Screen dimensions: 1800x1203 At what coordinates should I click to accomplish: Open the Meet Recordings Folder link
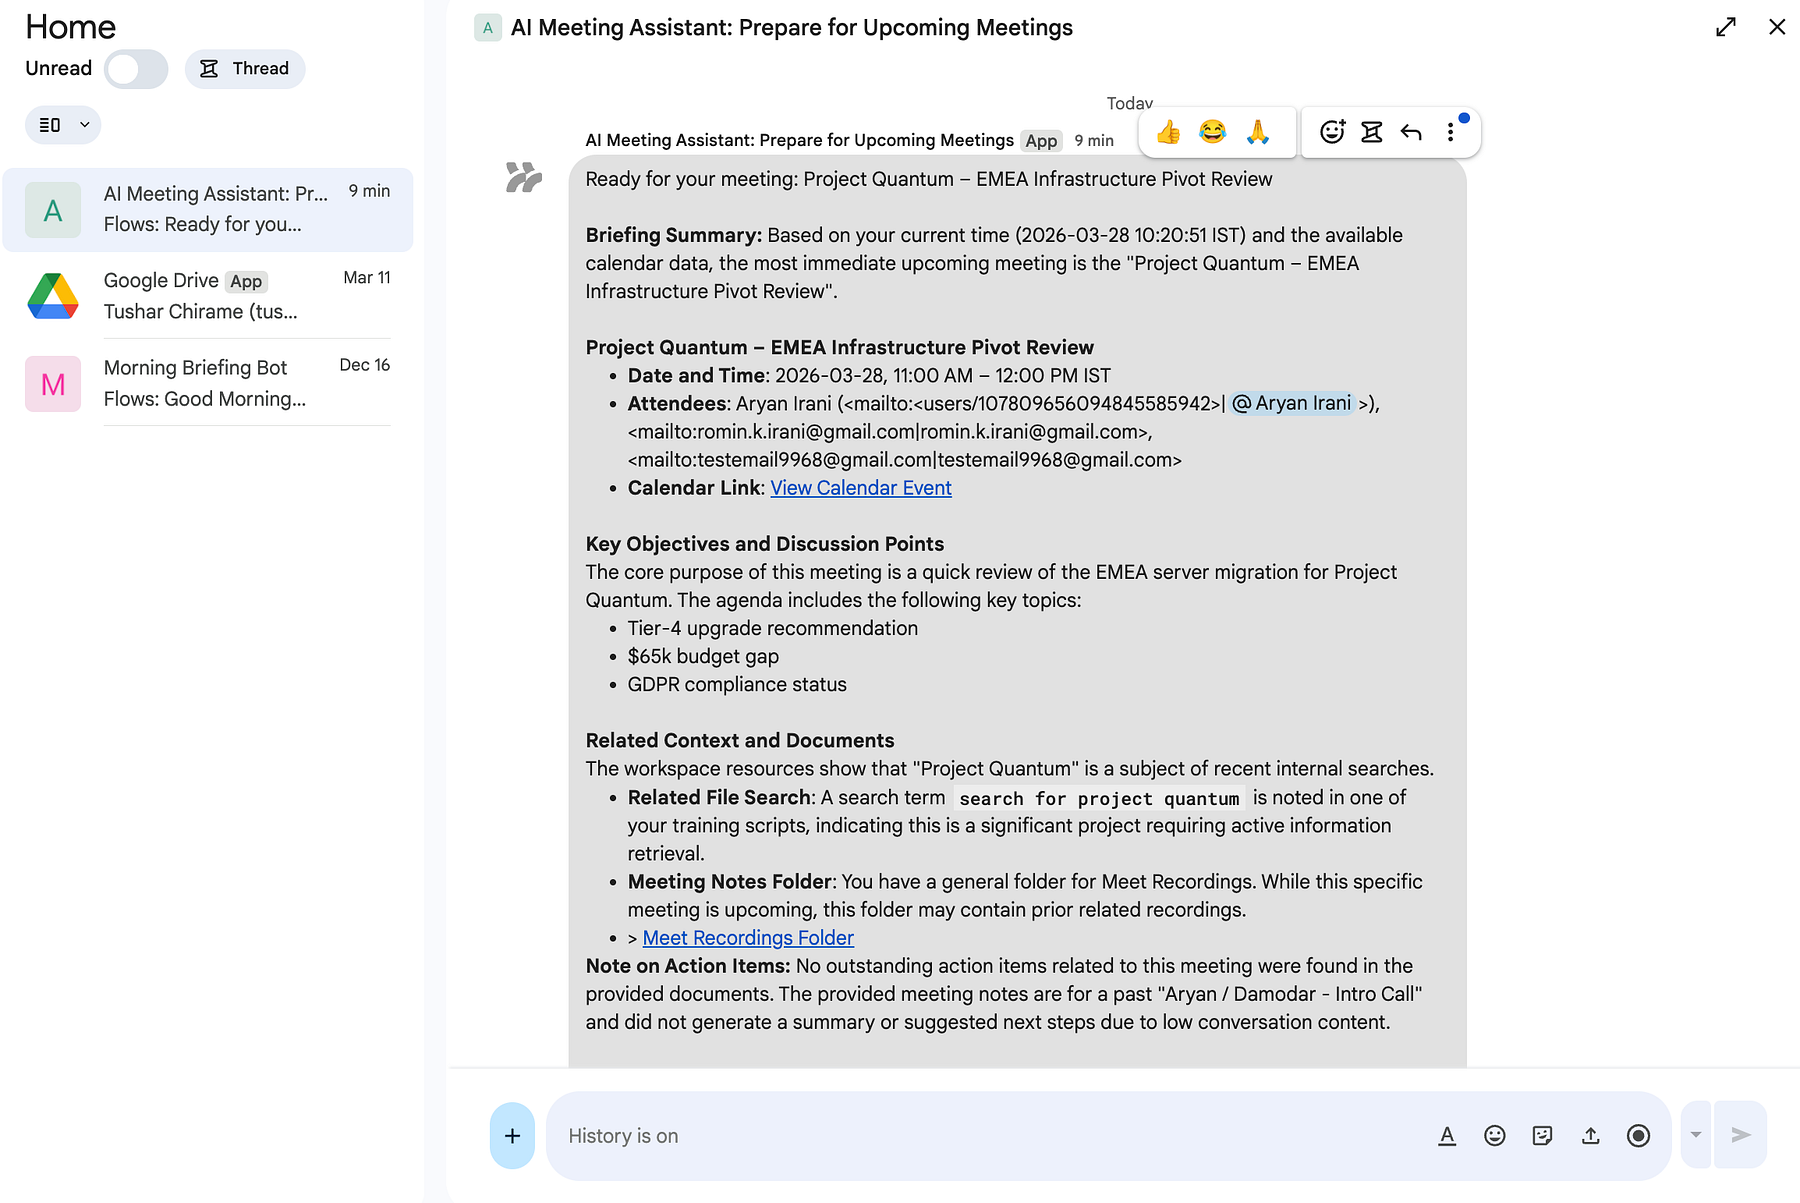pyautogui.click(x=748, y=938)
